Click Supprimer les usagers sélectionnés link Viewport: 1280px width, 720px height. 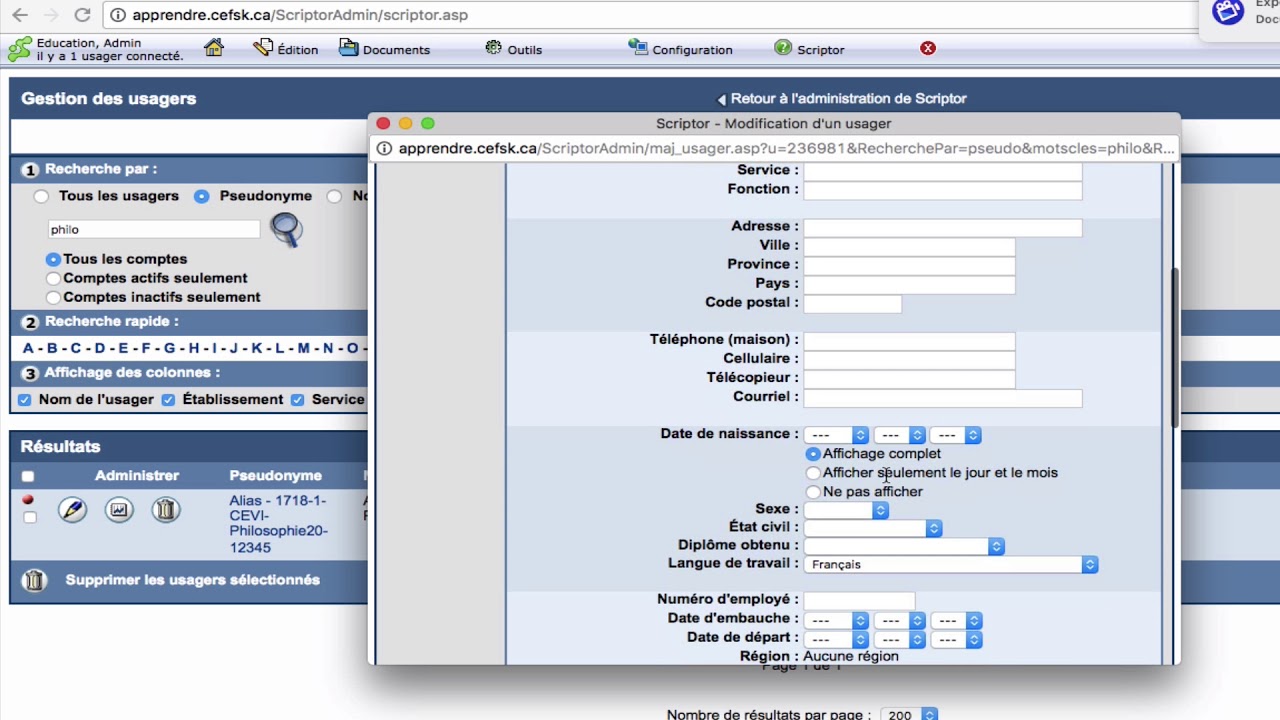pyautogui.click(x=193, y=580)
